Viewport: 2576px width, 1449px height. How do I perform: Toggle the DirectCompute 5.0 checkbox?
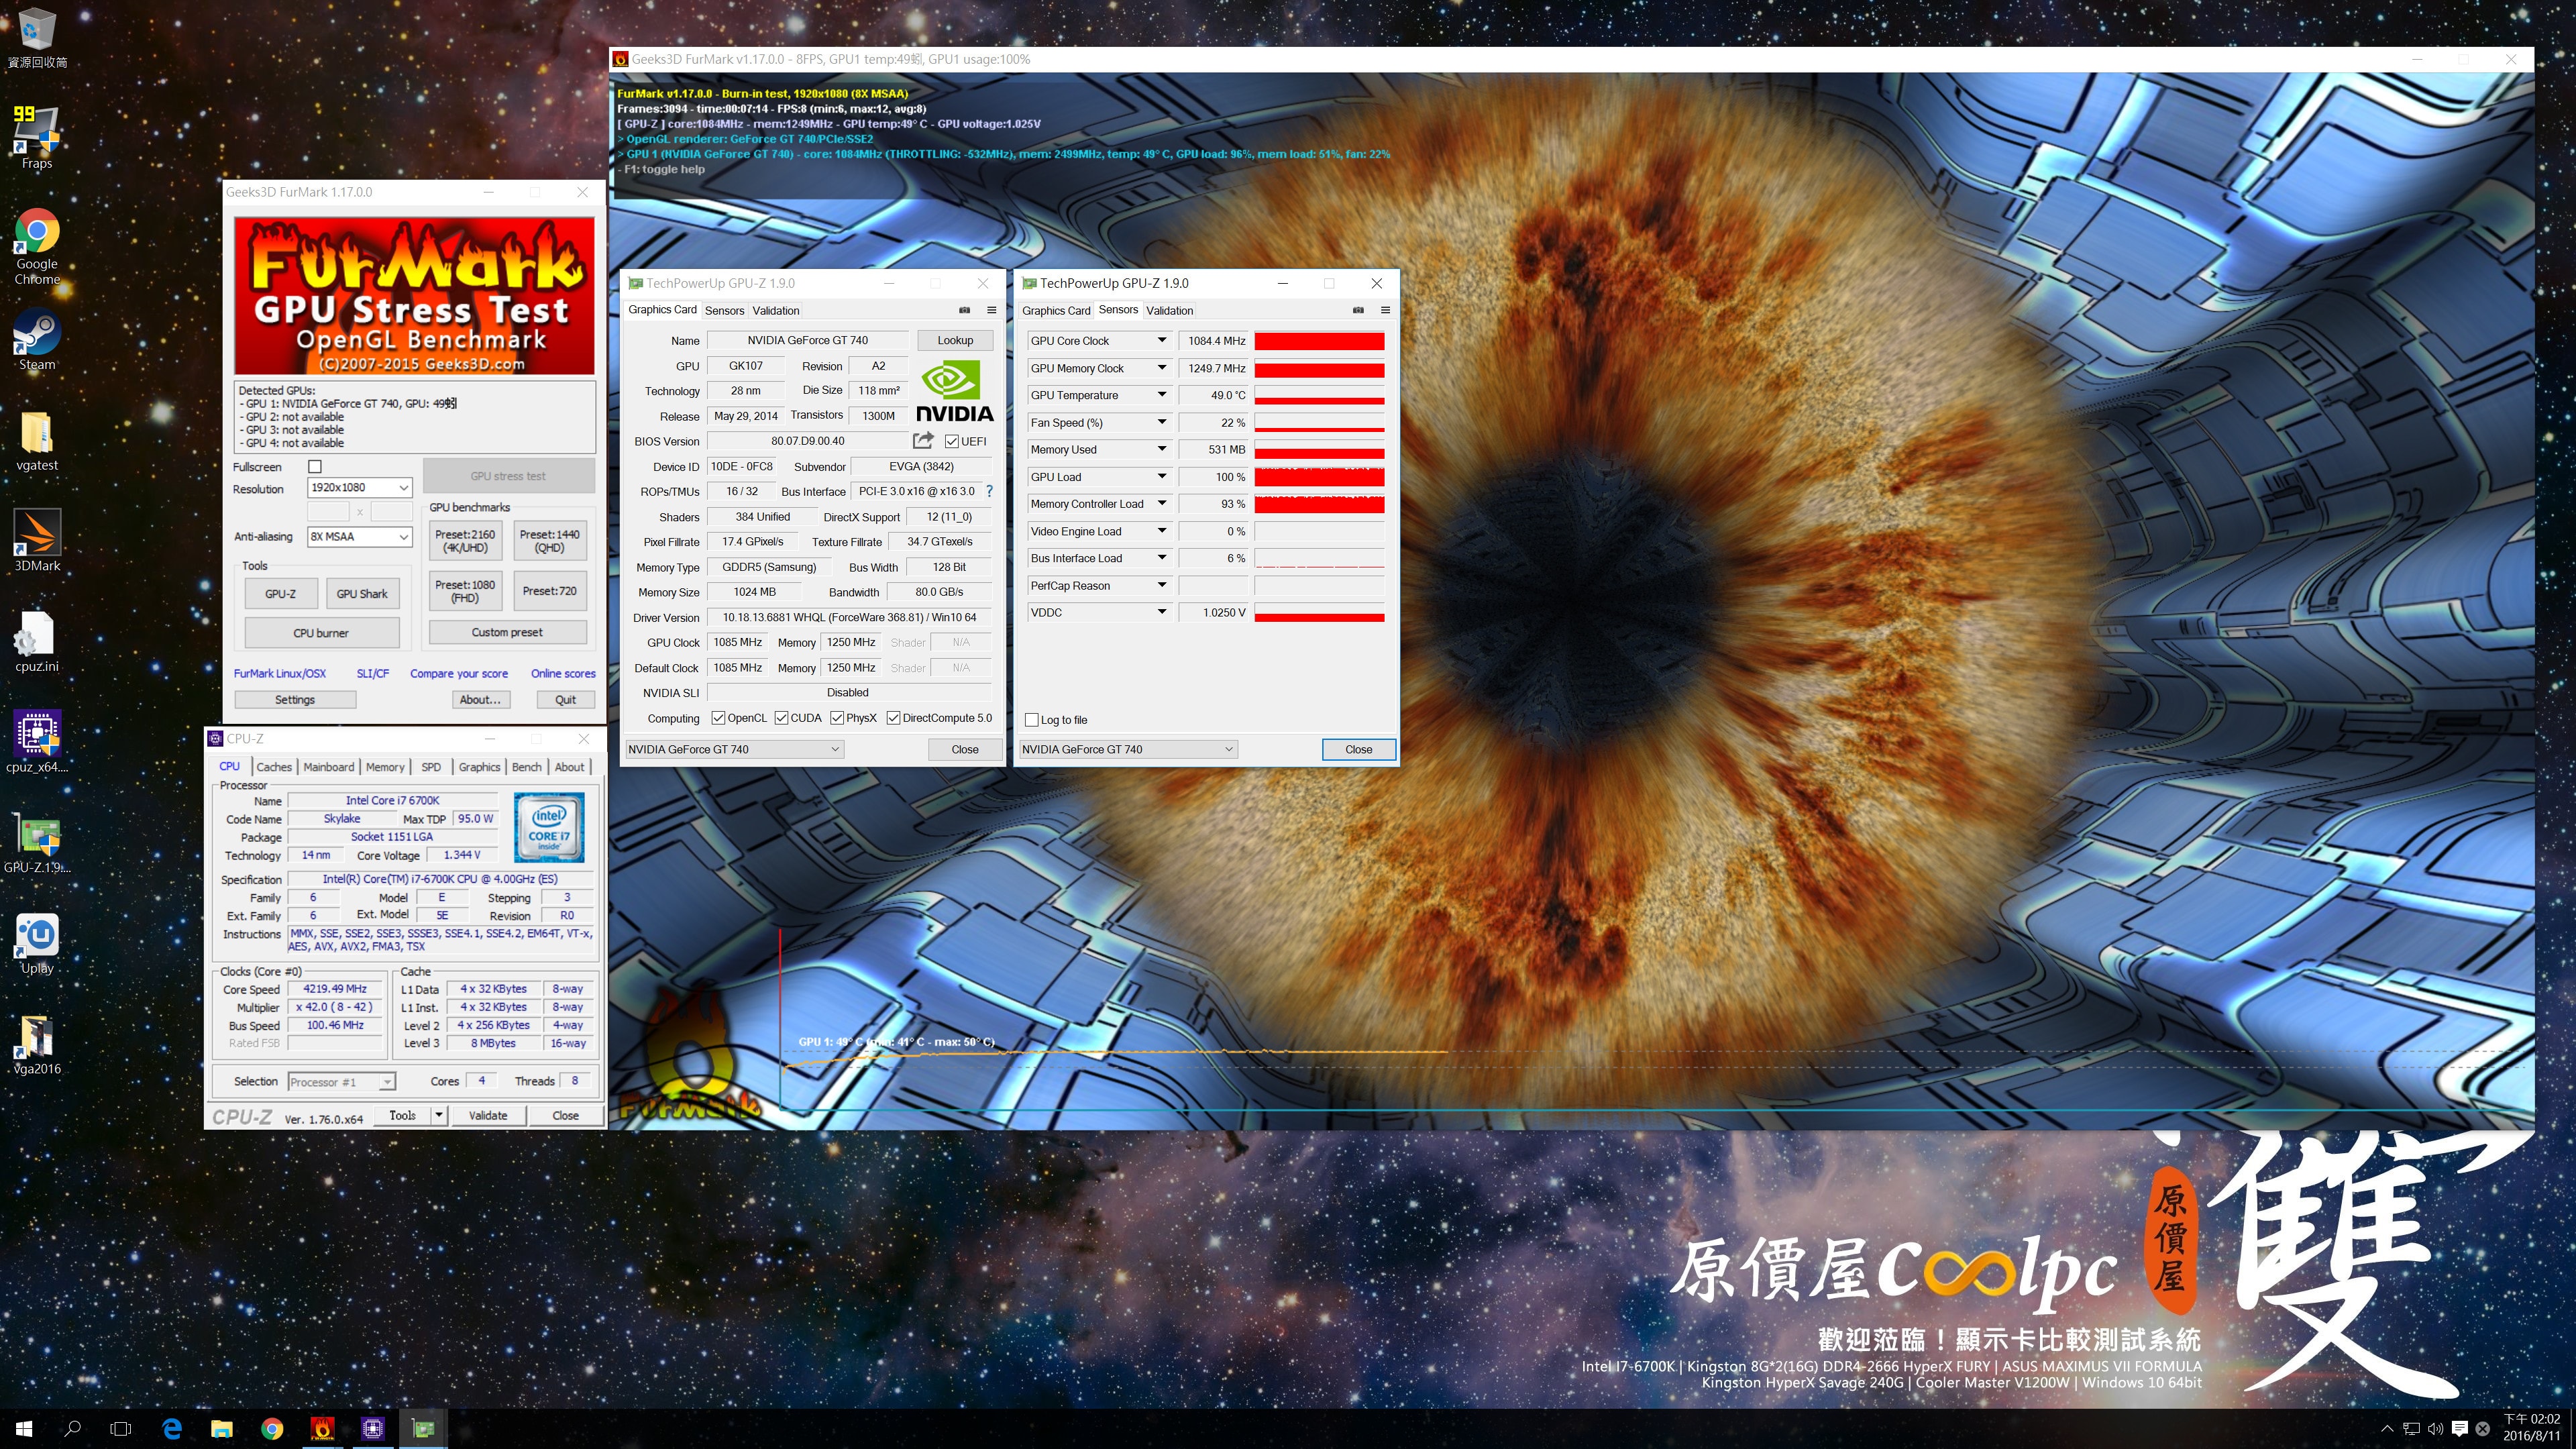click(x=893, y=718)
